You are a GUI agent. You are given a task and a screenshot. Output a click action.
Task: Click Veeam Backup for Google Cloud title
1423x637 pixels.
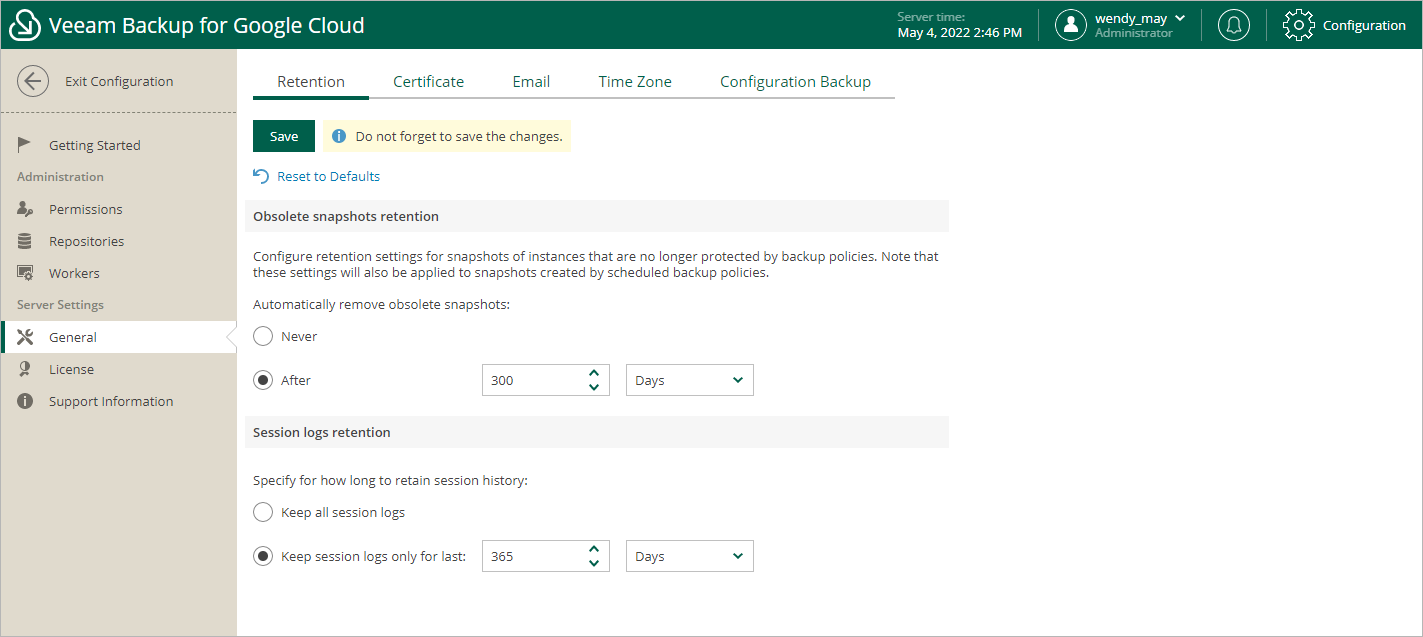pos(207,25)
